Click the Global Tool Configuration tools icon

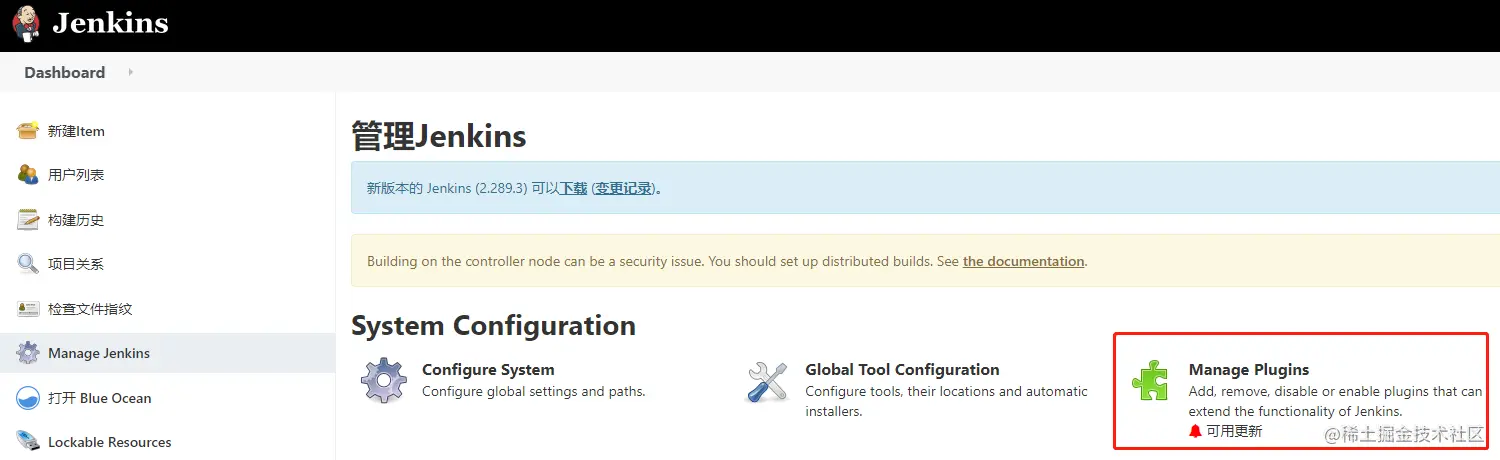pos(767,382)
